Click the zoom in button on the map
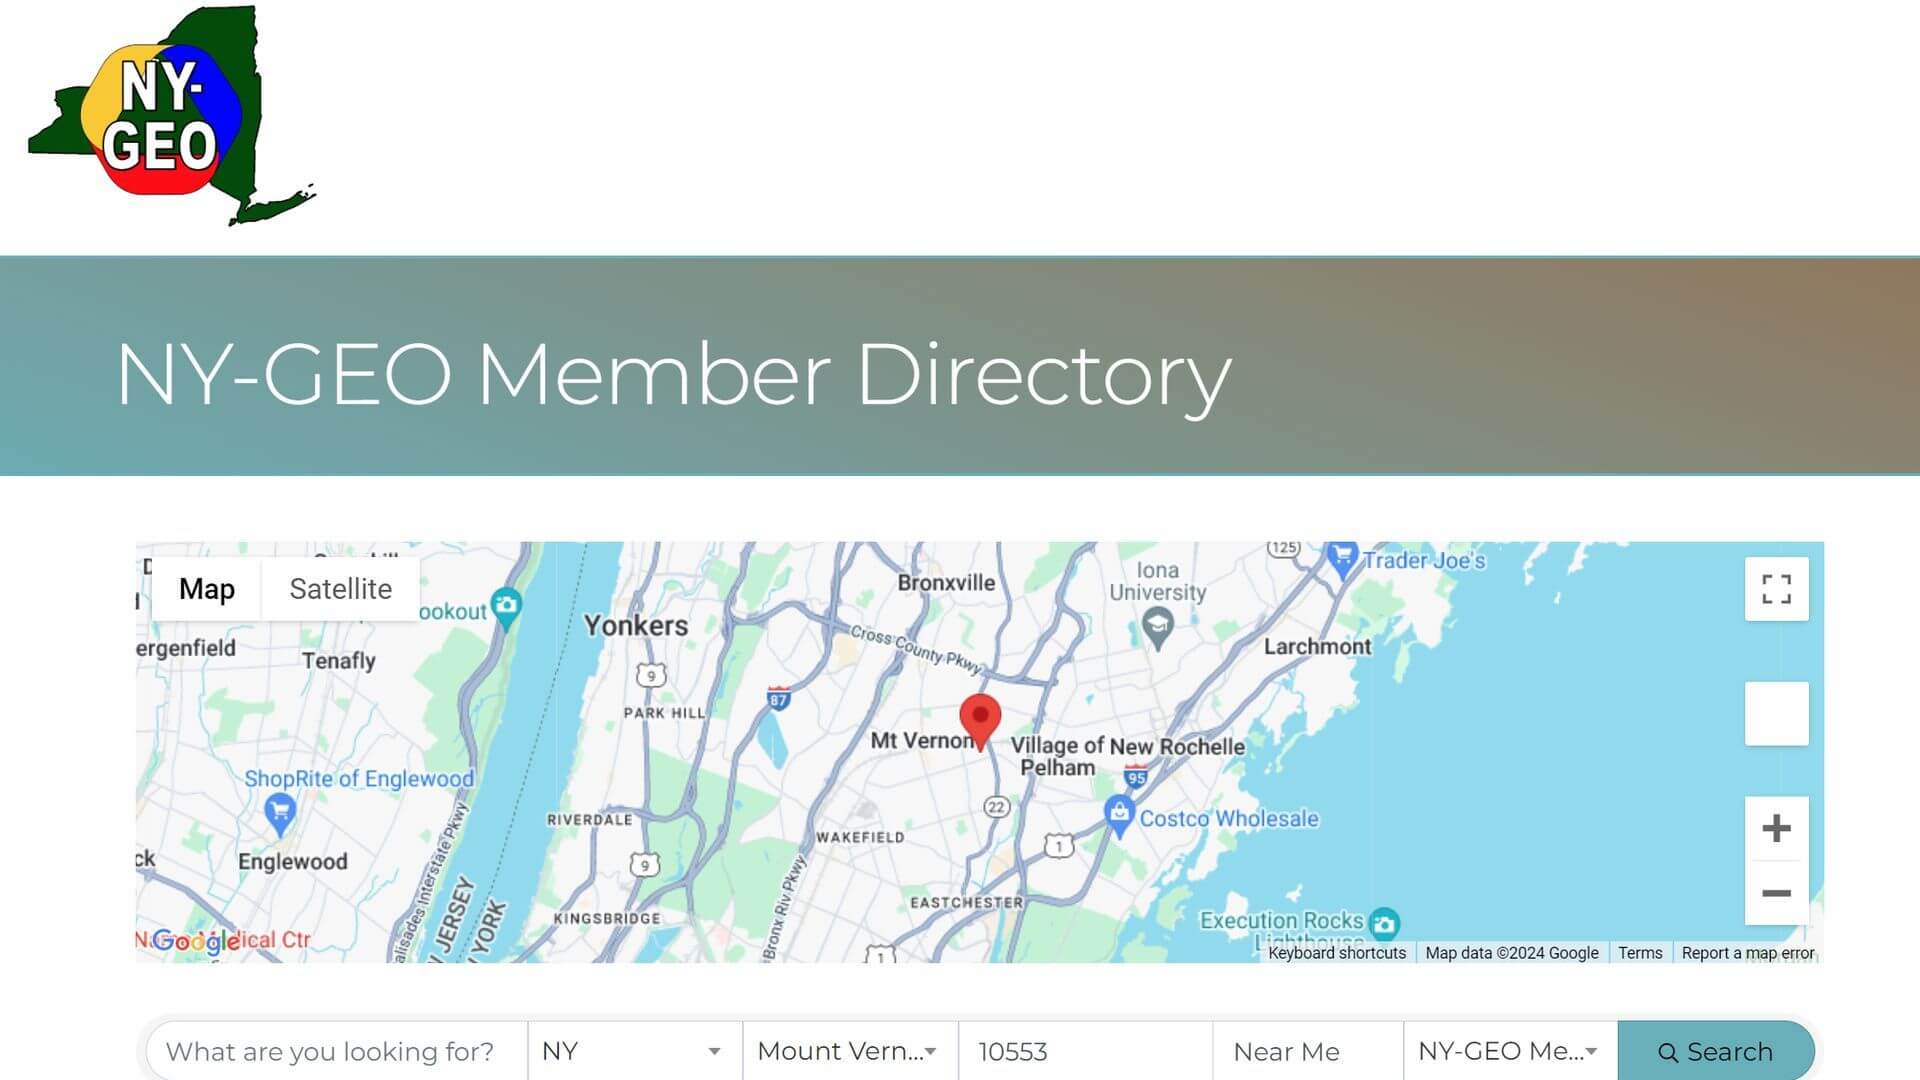 pos(1774,827)
